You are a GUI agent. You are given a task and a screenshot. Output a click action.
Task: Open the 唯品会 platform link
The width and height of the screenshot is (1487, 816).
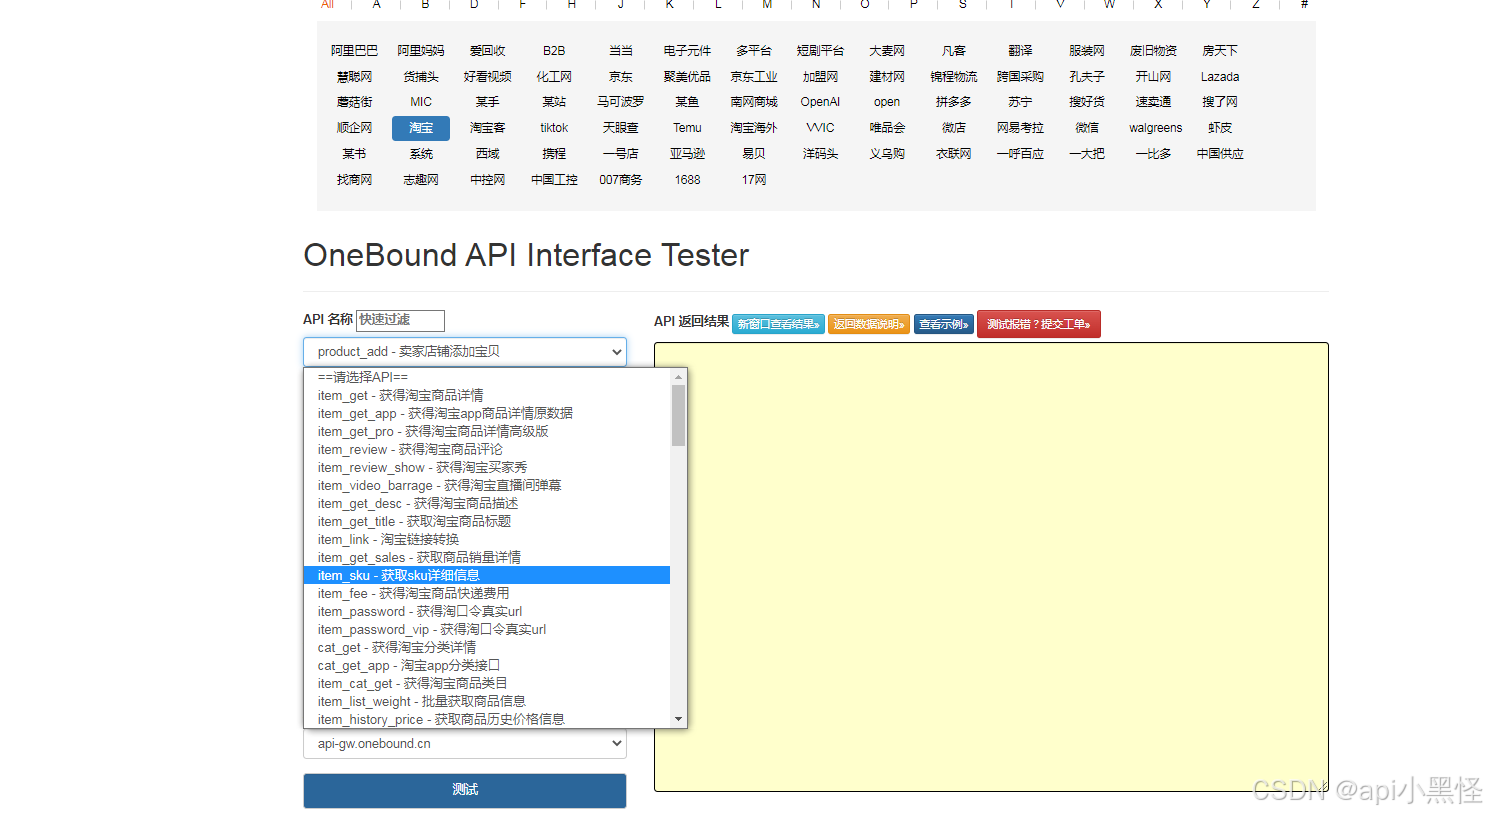[887, 128]
